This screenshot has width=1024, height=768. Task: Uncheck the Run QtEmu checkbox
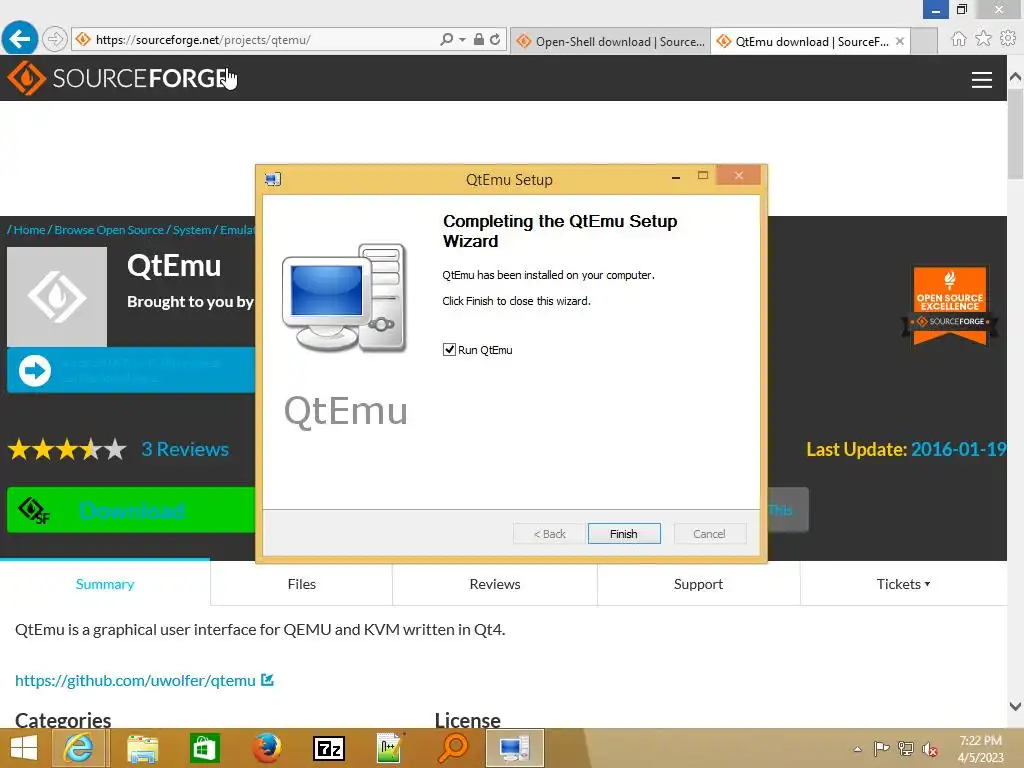(x=449, y=350)
